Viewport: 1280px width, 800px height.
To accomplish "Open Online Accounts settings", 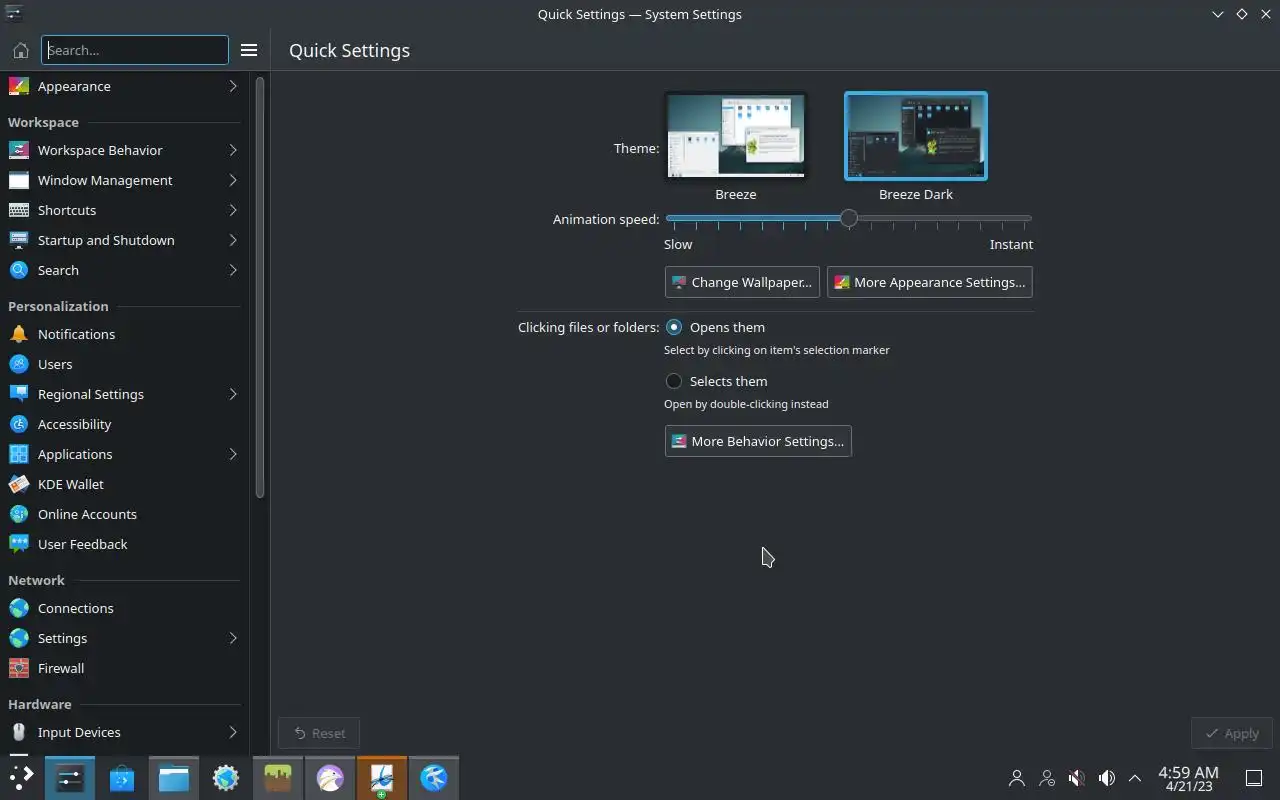I will click(x=124, y=514).
